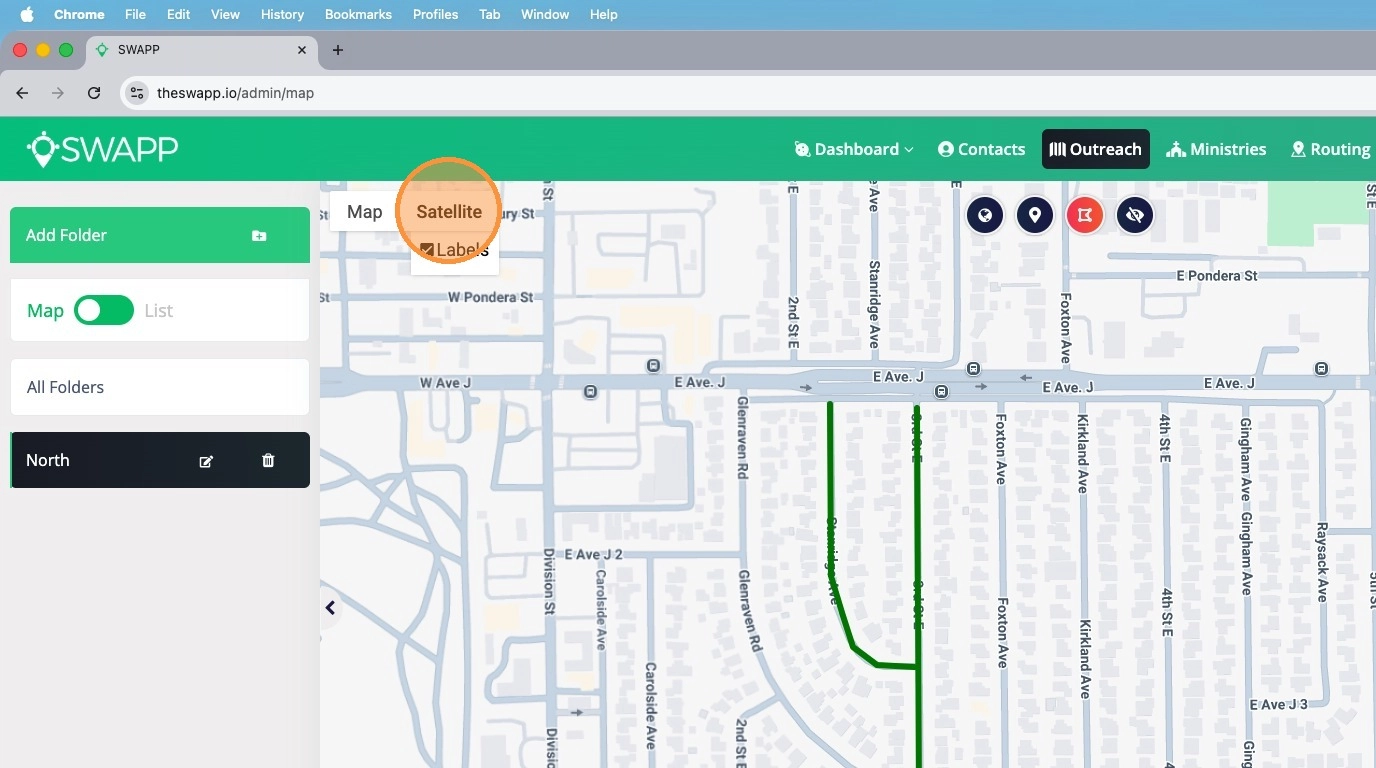Open the globe map view icon
The height and width of the screenshot is (768, 1376).
(x=985, y=215)
